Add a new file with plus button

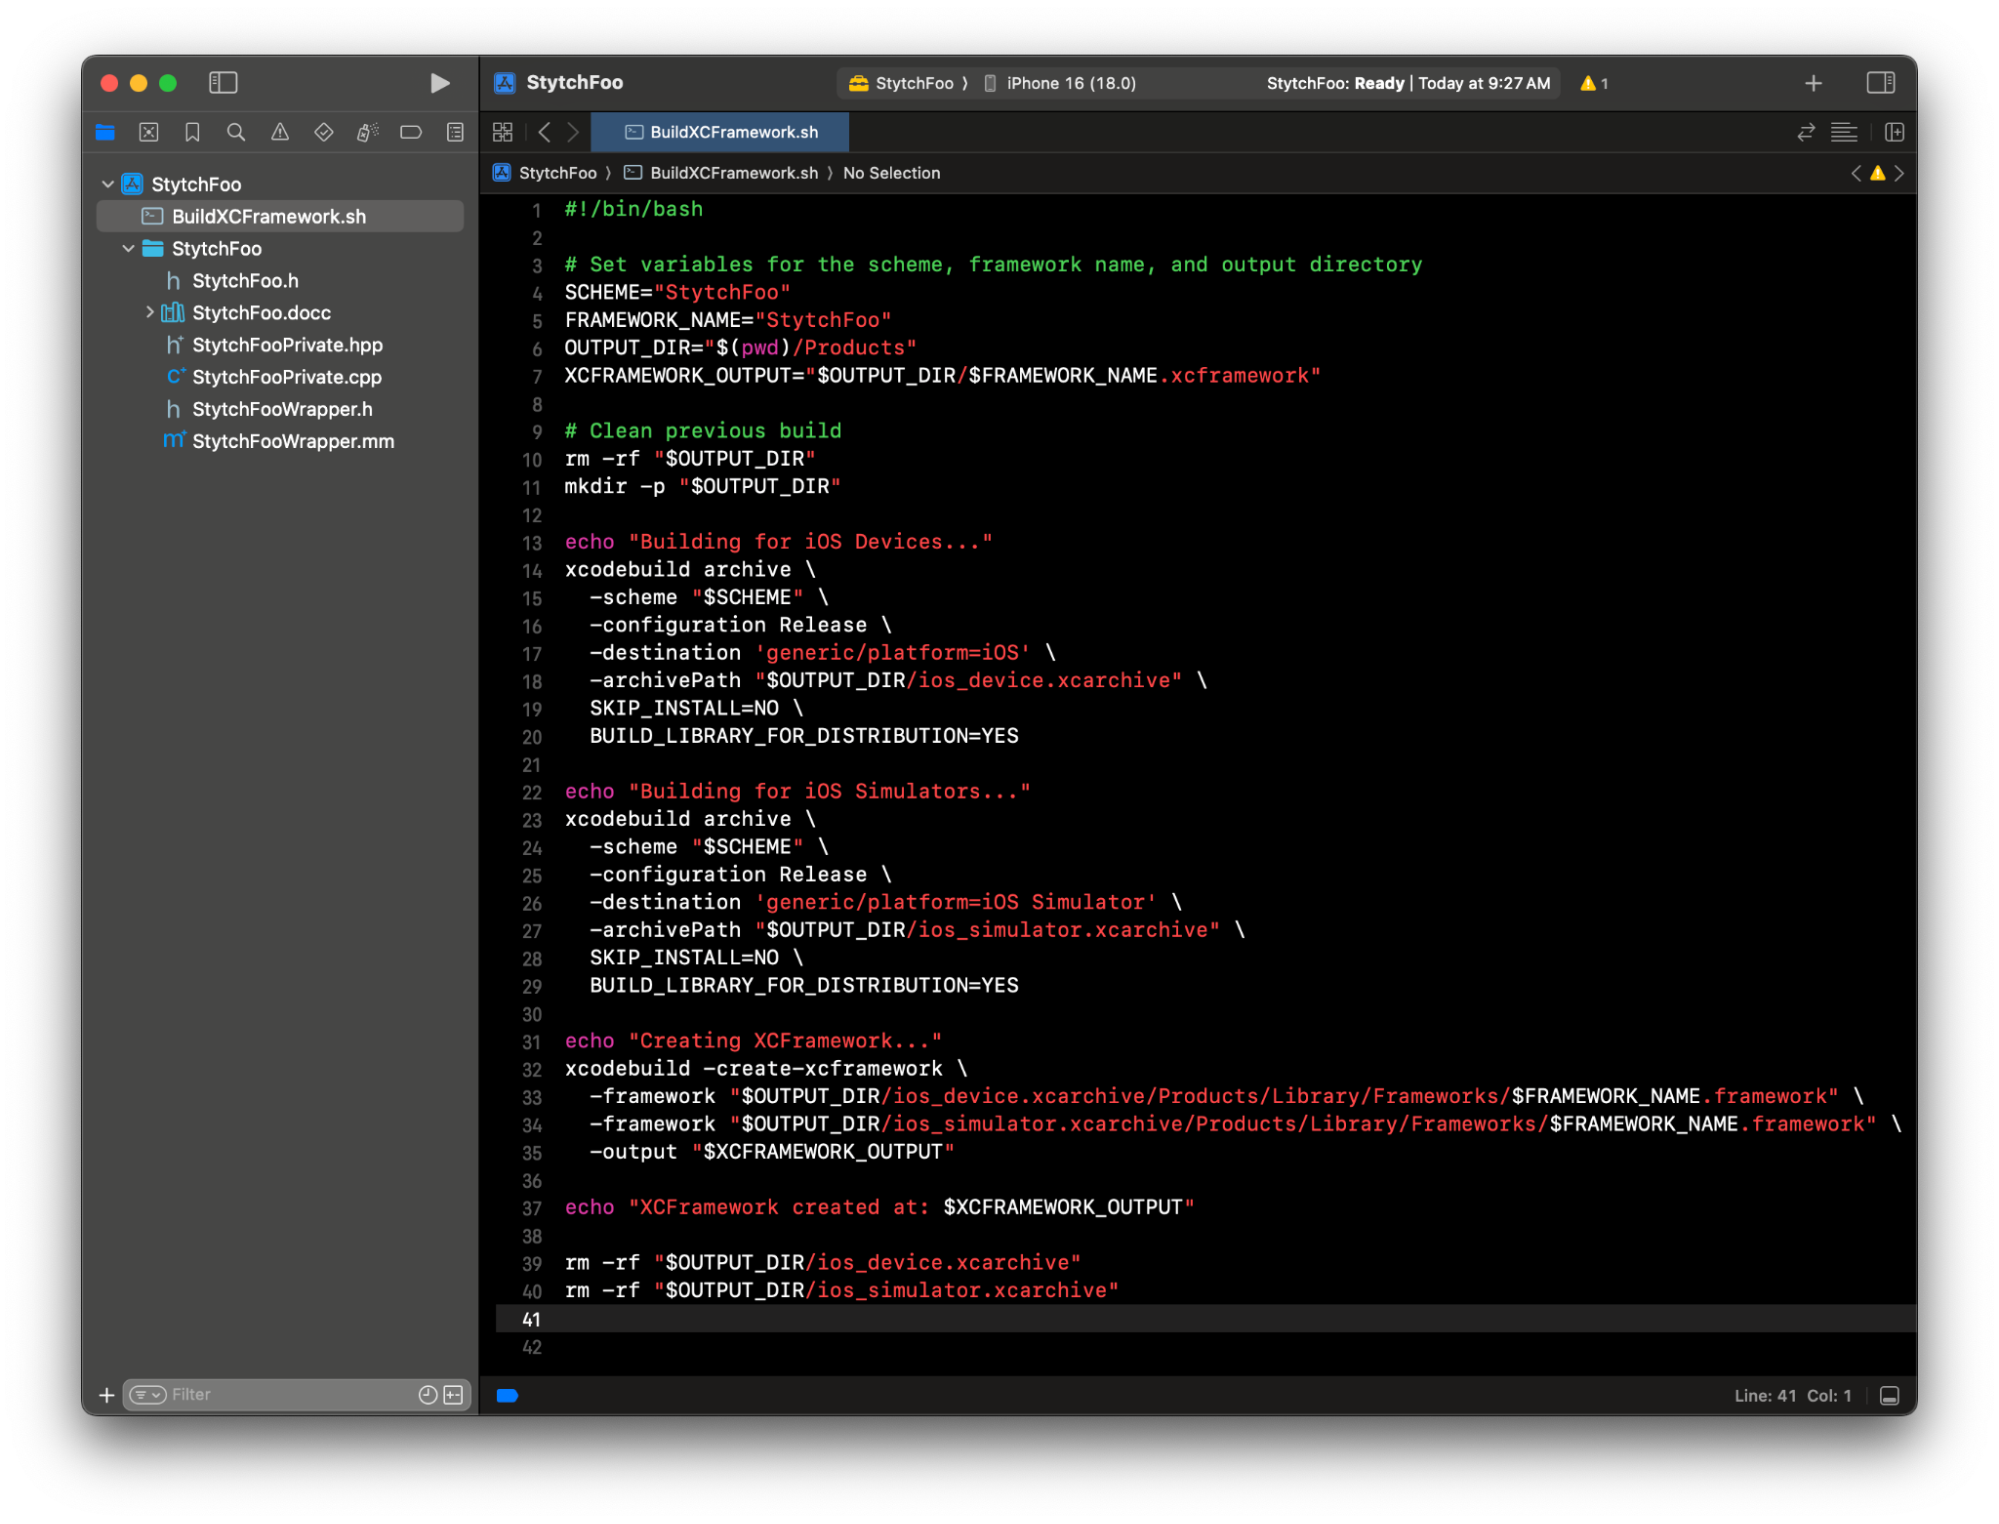pyautogui.click(x=106, y=1394)
